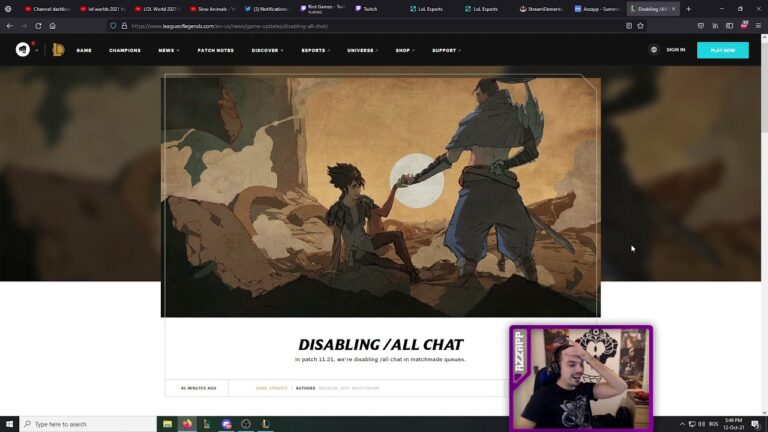This screenshot has width=768, height=432.
Task: Switch to the Azzapp tab
Action: (597, 9)
